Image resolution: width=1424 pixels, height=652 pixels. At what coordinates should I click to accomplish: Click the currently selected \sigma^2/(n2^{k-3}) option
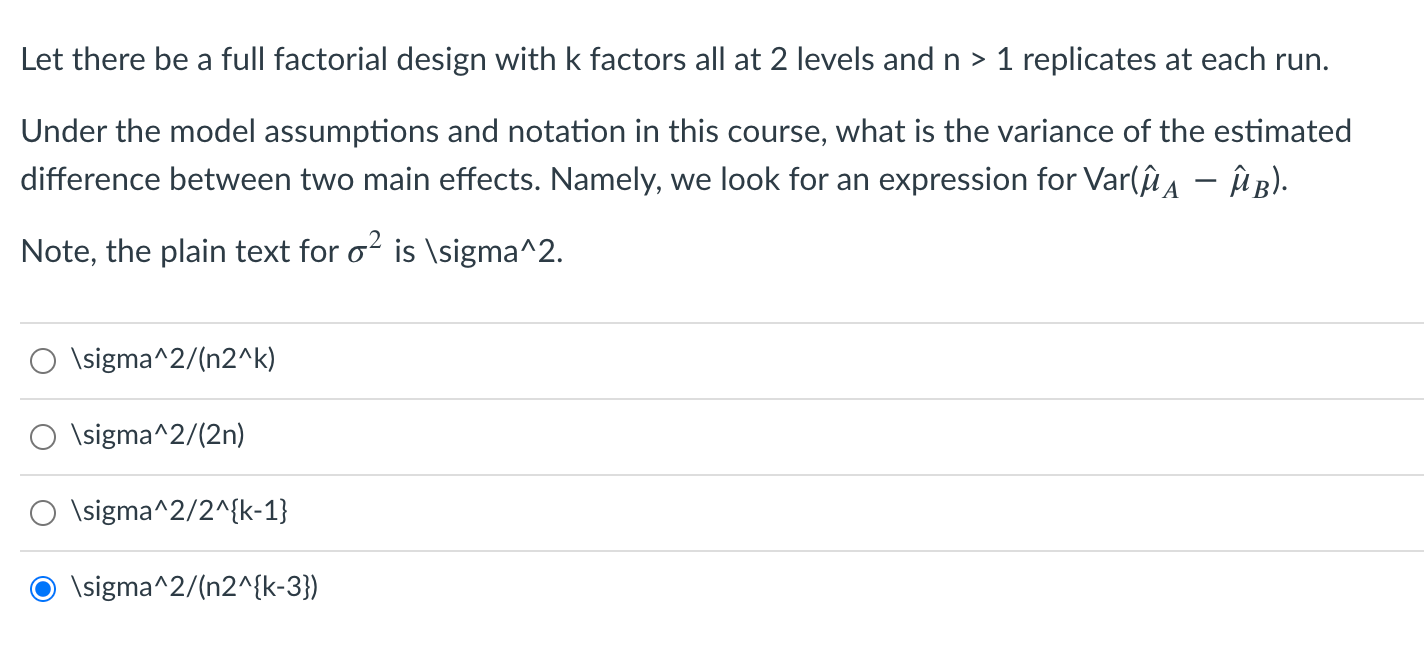coord(43,588)
